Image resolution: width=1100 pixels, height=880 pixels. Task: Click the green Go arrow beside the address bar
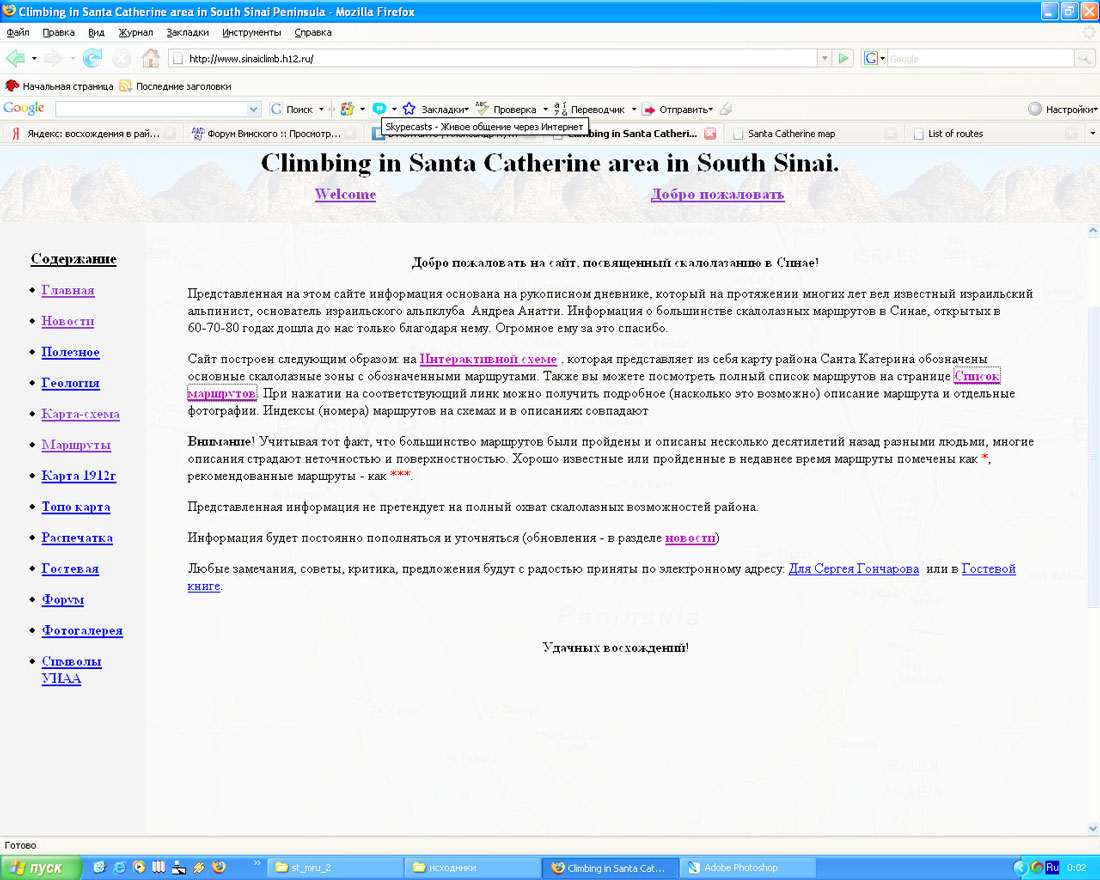click(844, 58)
